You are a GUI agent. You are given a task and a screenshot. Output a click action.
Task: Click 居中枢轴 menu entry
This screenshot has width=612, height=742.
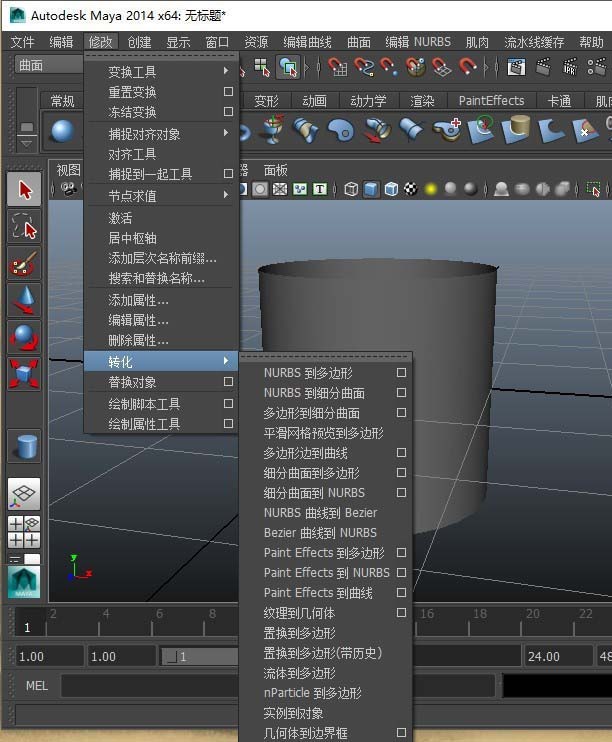click(133, 238)
